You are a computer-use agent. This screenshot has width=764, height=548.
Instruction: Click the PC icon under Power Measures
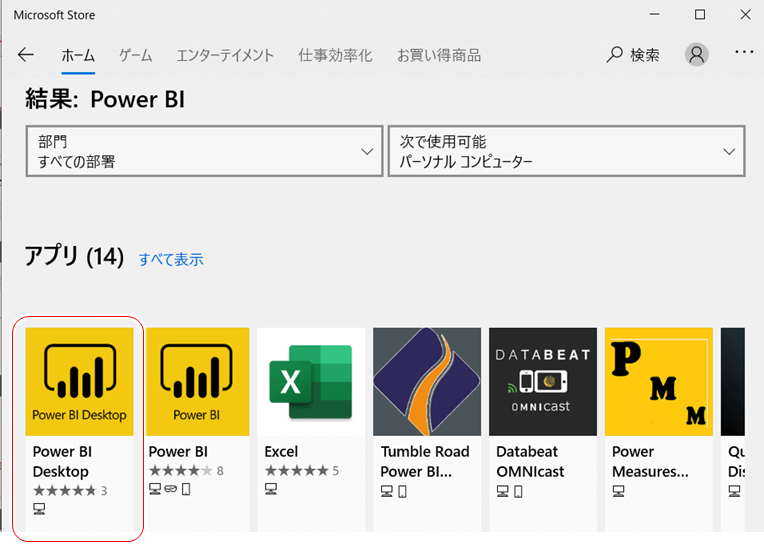619,491
